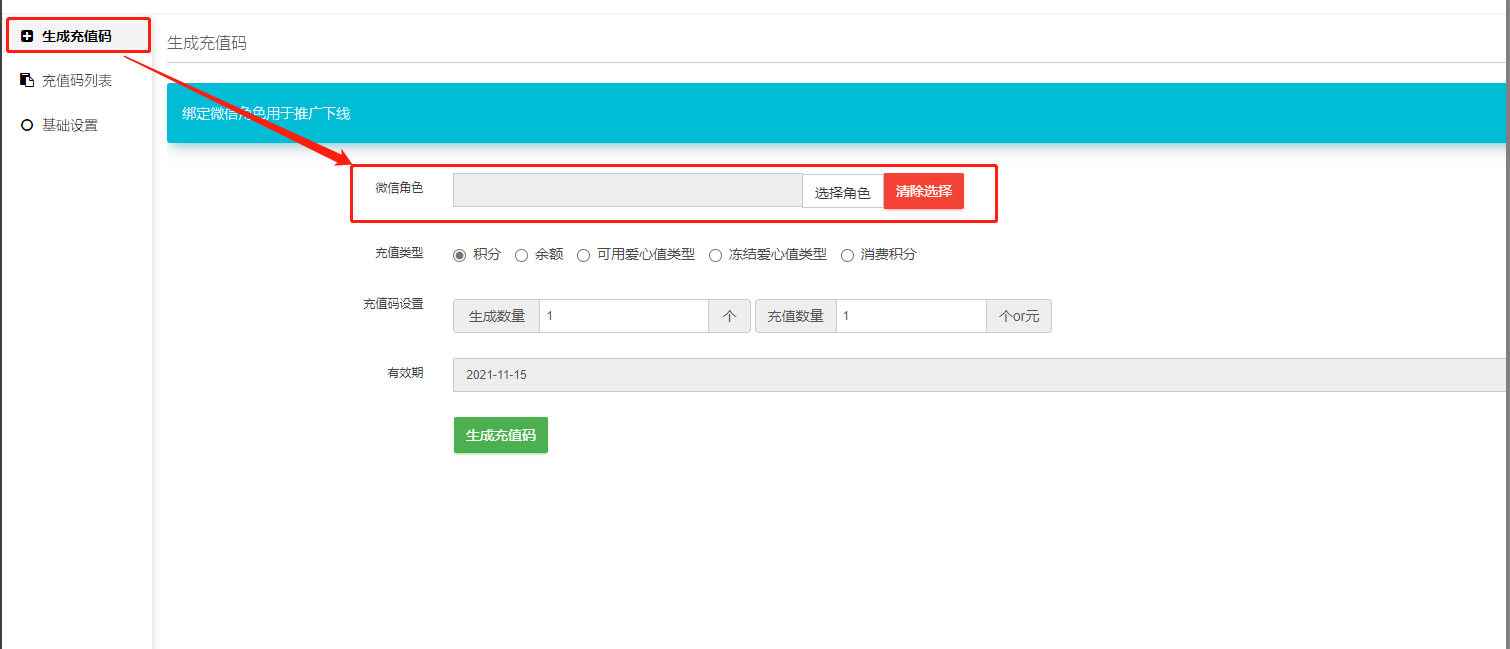
Task: Choose the 余额 recharge type radio button
Action: tap(521, 255)
